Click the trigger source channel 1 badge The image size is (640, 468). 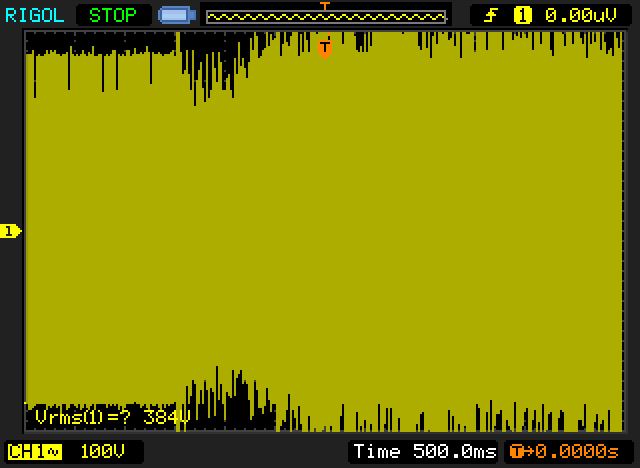pyautogui.click(x=522, y=16)
